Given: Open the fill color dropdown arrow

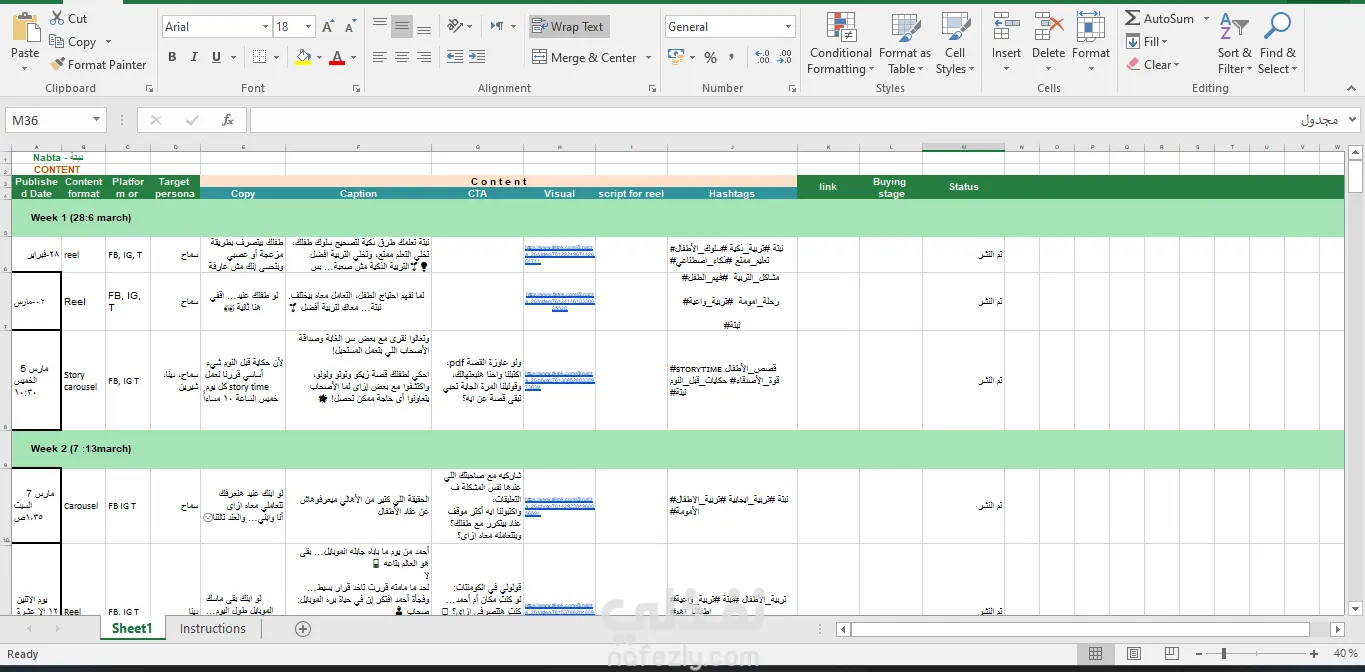Looking at the screenshot, I should coord(319,57).
